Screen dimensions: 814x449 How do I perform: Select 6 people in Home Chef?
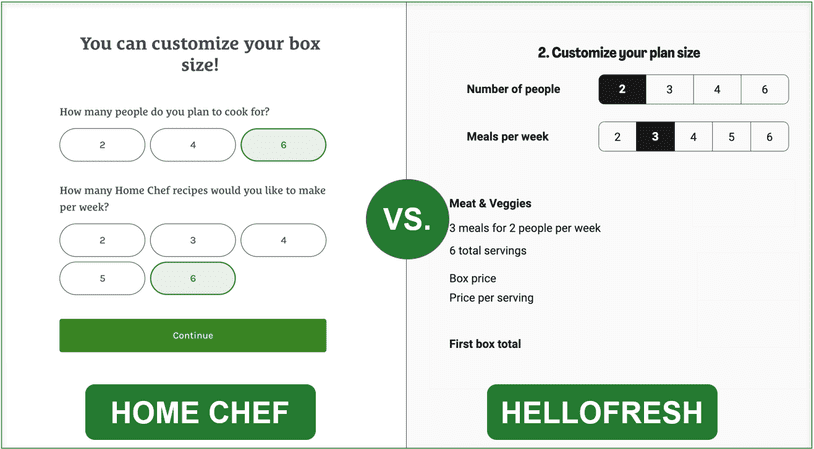(283, 145)
